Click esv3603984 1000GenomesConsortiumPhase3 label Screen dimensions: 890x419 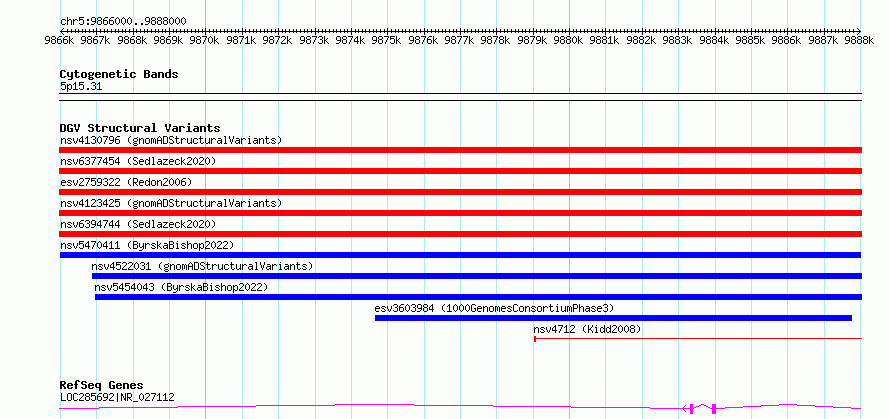pyautogui.click(x=494, y=308)
